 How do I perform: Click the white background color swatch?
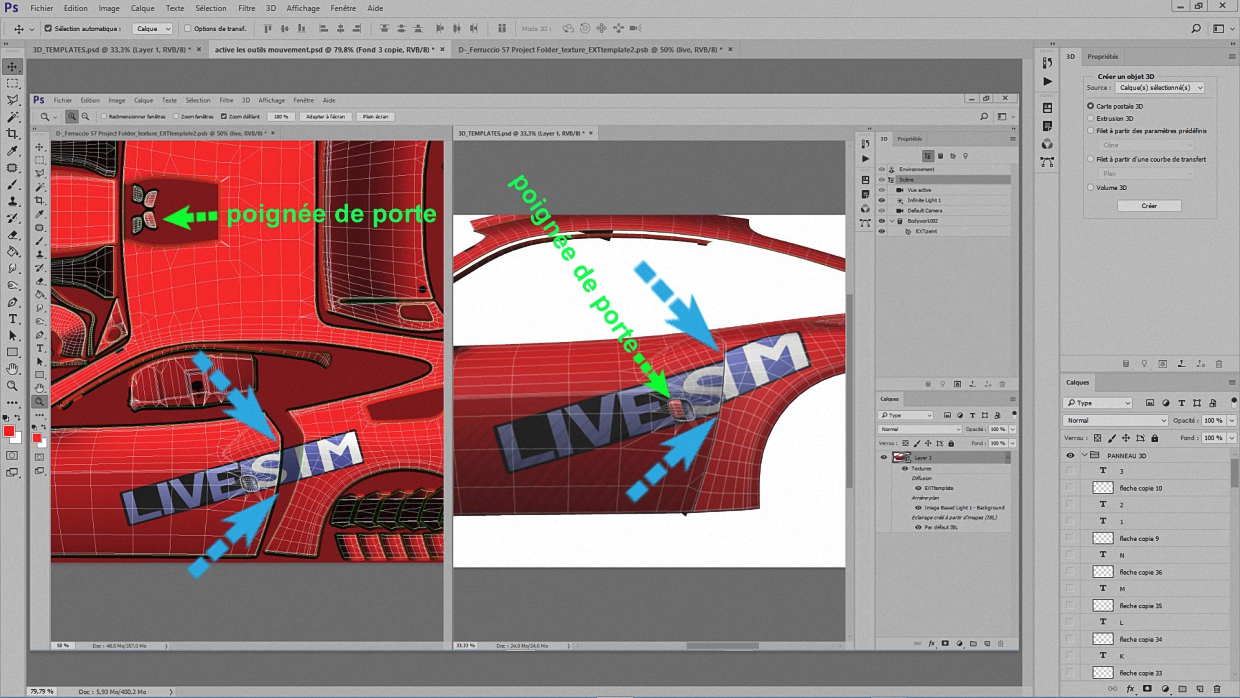(x=15, y=439)
